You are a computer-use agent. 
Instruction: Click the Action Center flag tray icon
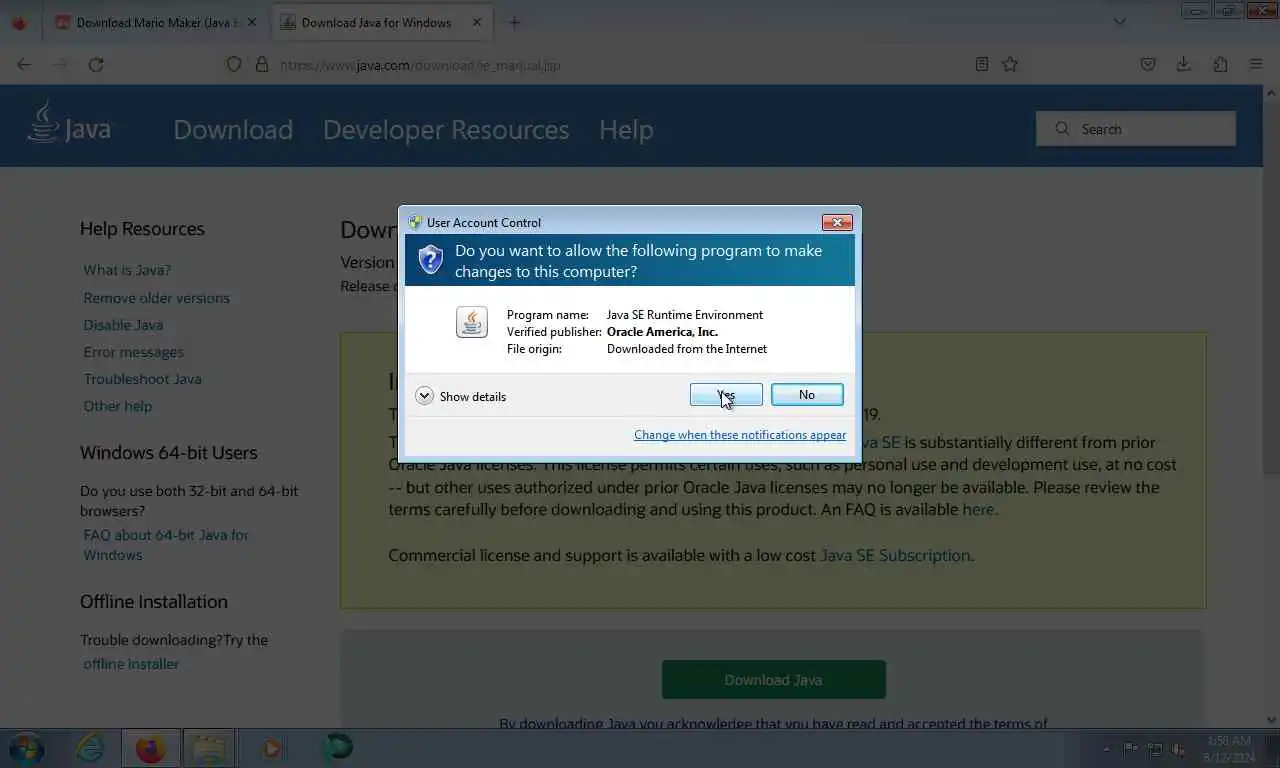pyautogui.click(x=1130, y=749)
